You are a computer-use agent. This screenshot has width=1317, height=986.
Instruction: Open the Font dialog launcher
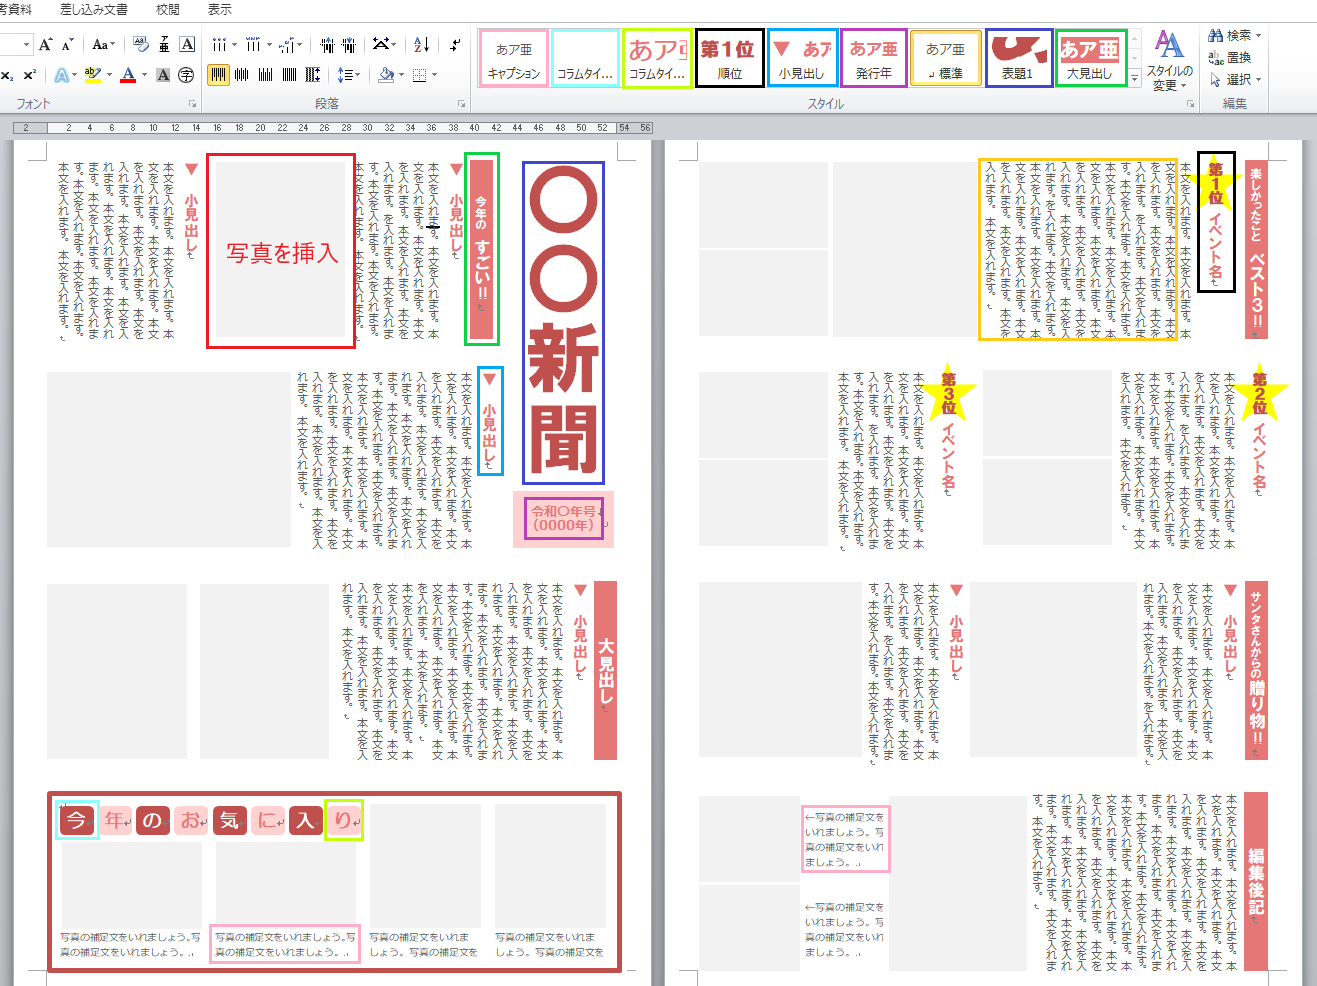pos(193,104)
